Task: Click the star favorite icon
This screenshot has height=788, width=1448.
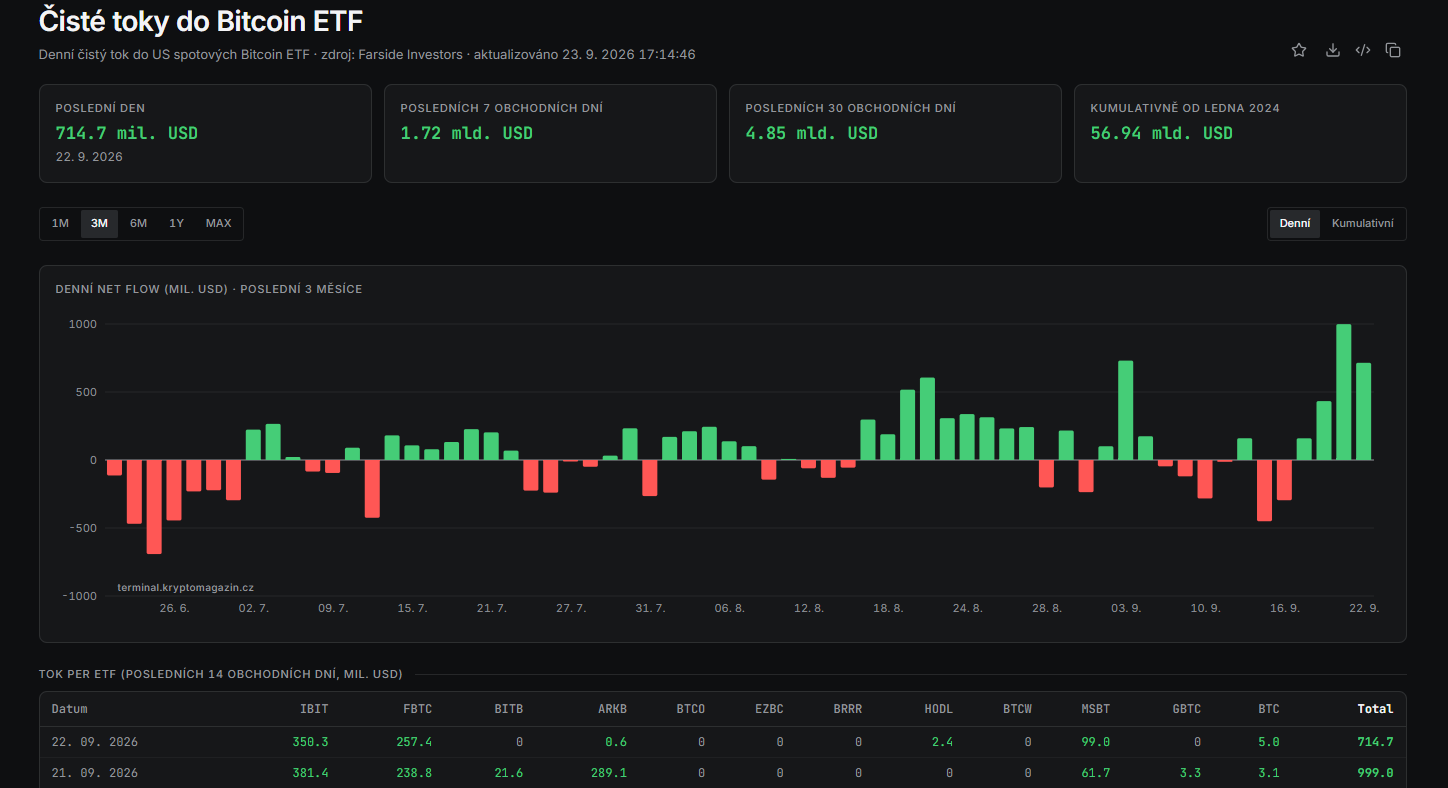Action: coord(1299,50)
